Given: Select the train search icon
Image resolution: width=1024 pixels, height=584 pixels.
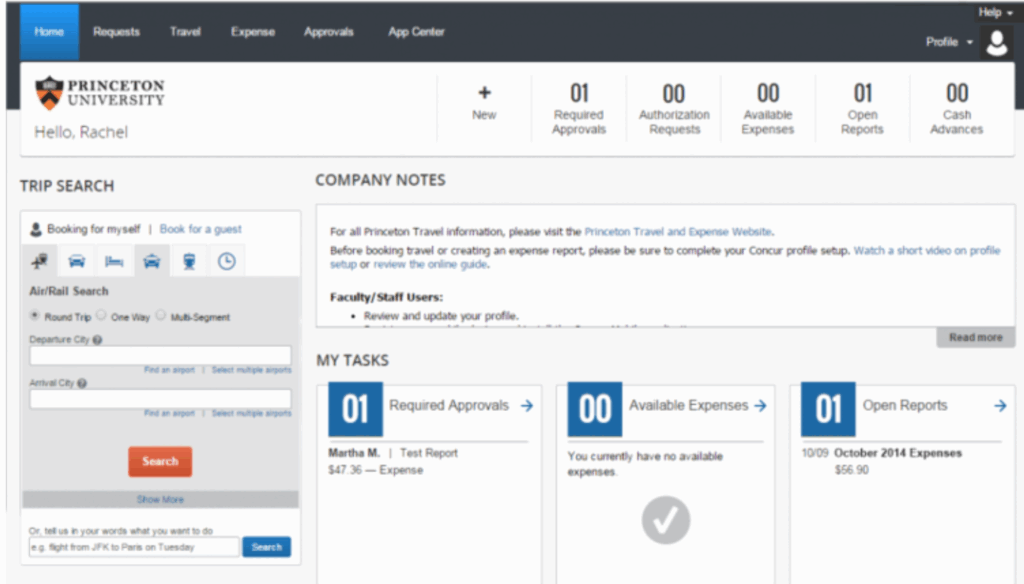Looking at the screenshot, I should point(188,261).
